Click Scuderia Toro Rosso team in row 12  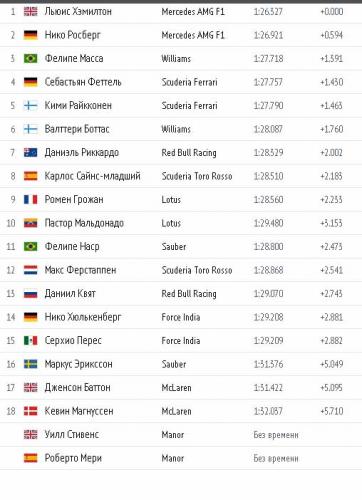(197, 270)
